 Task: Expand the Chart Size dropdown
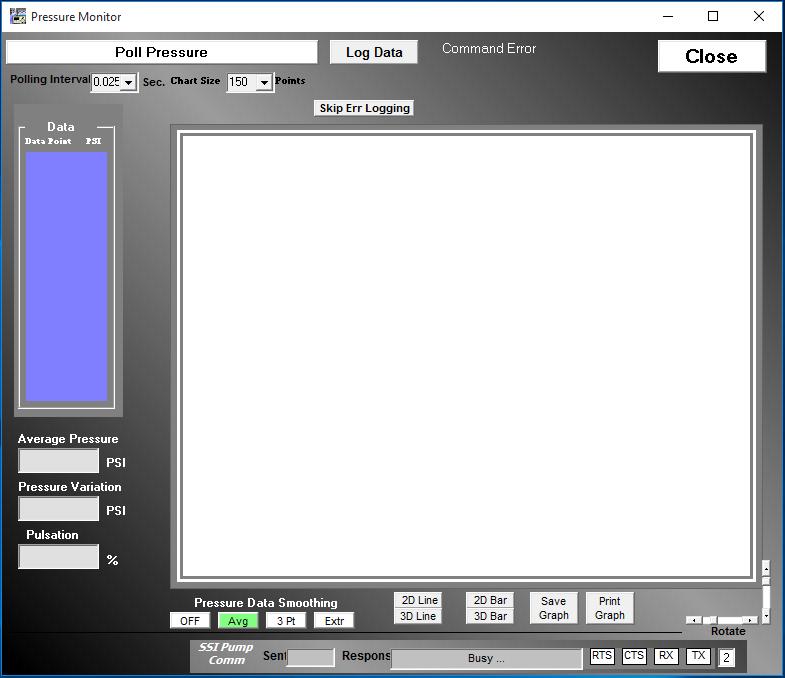pyautogui.click(x=264, y=82)
